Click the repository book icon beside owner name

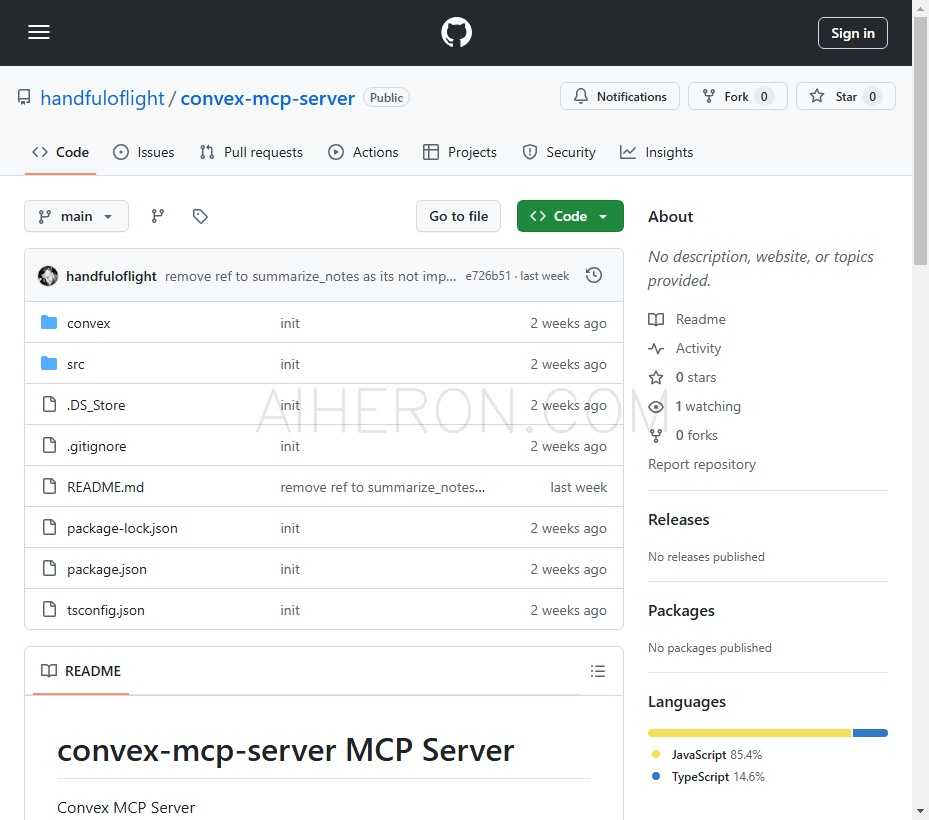24,97
